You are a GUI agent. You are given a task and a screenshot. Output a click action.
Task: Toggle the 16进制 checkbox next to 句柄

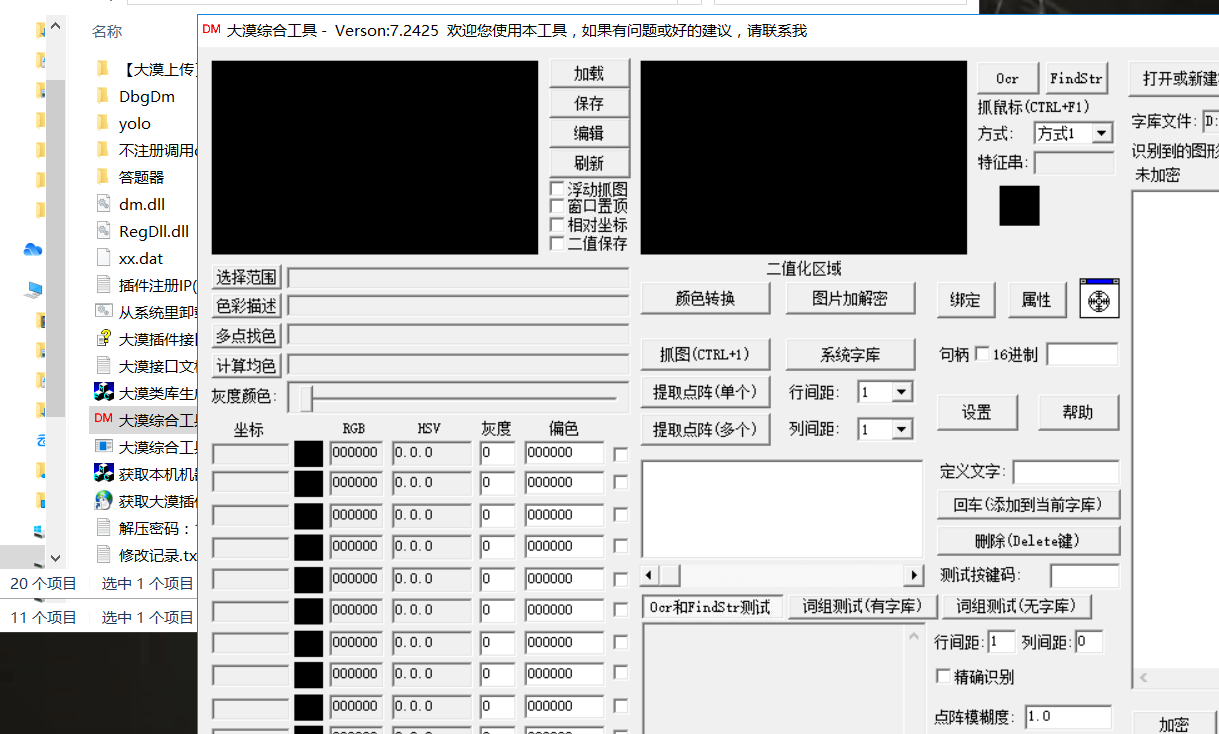point(982,354)
